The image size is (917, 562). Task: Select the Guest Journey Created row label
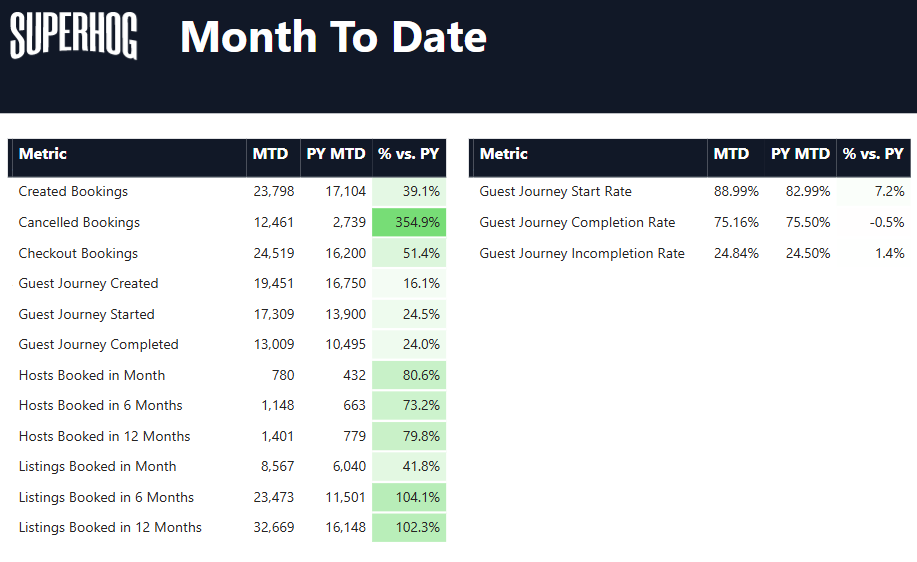(88, 284)
